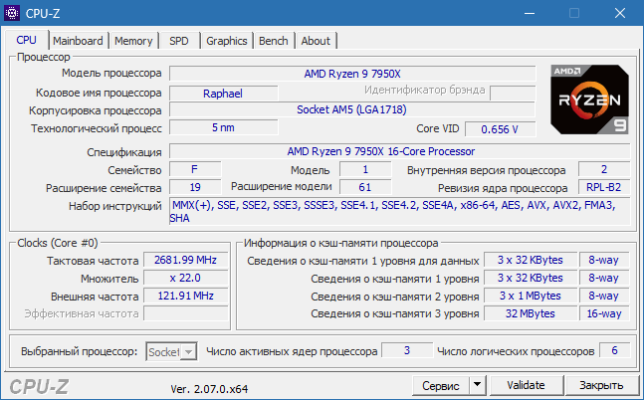Screen dimensions: 644x400
Task: Open the Сервис dropdown arrow
Action: (477, 385)
